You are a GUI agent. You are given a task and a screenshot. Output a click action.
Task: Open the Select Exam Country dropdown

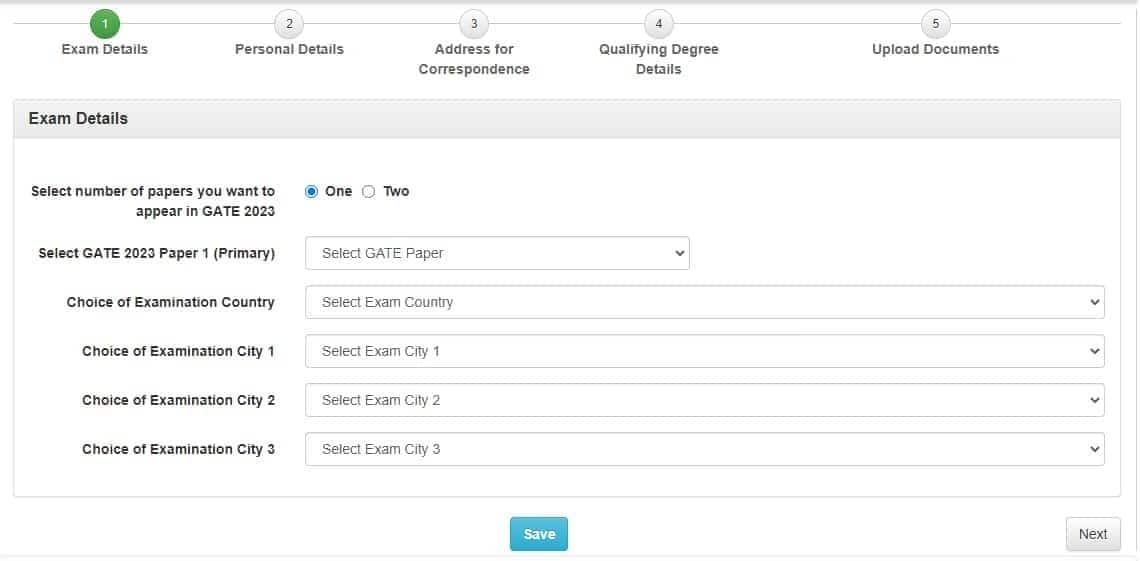click(x=705, y=302)
